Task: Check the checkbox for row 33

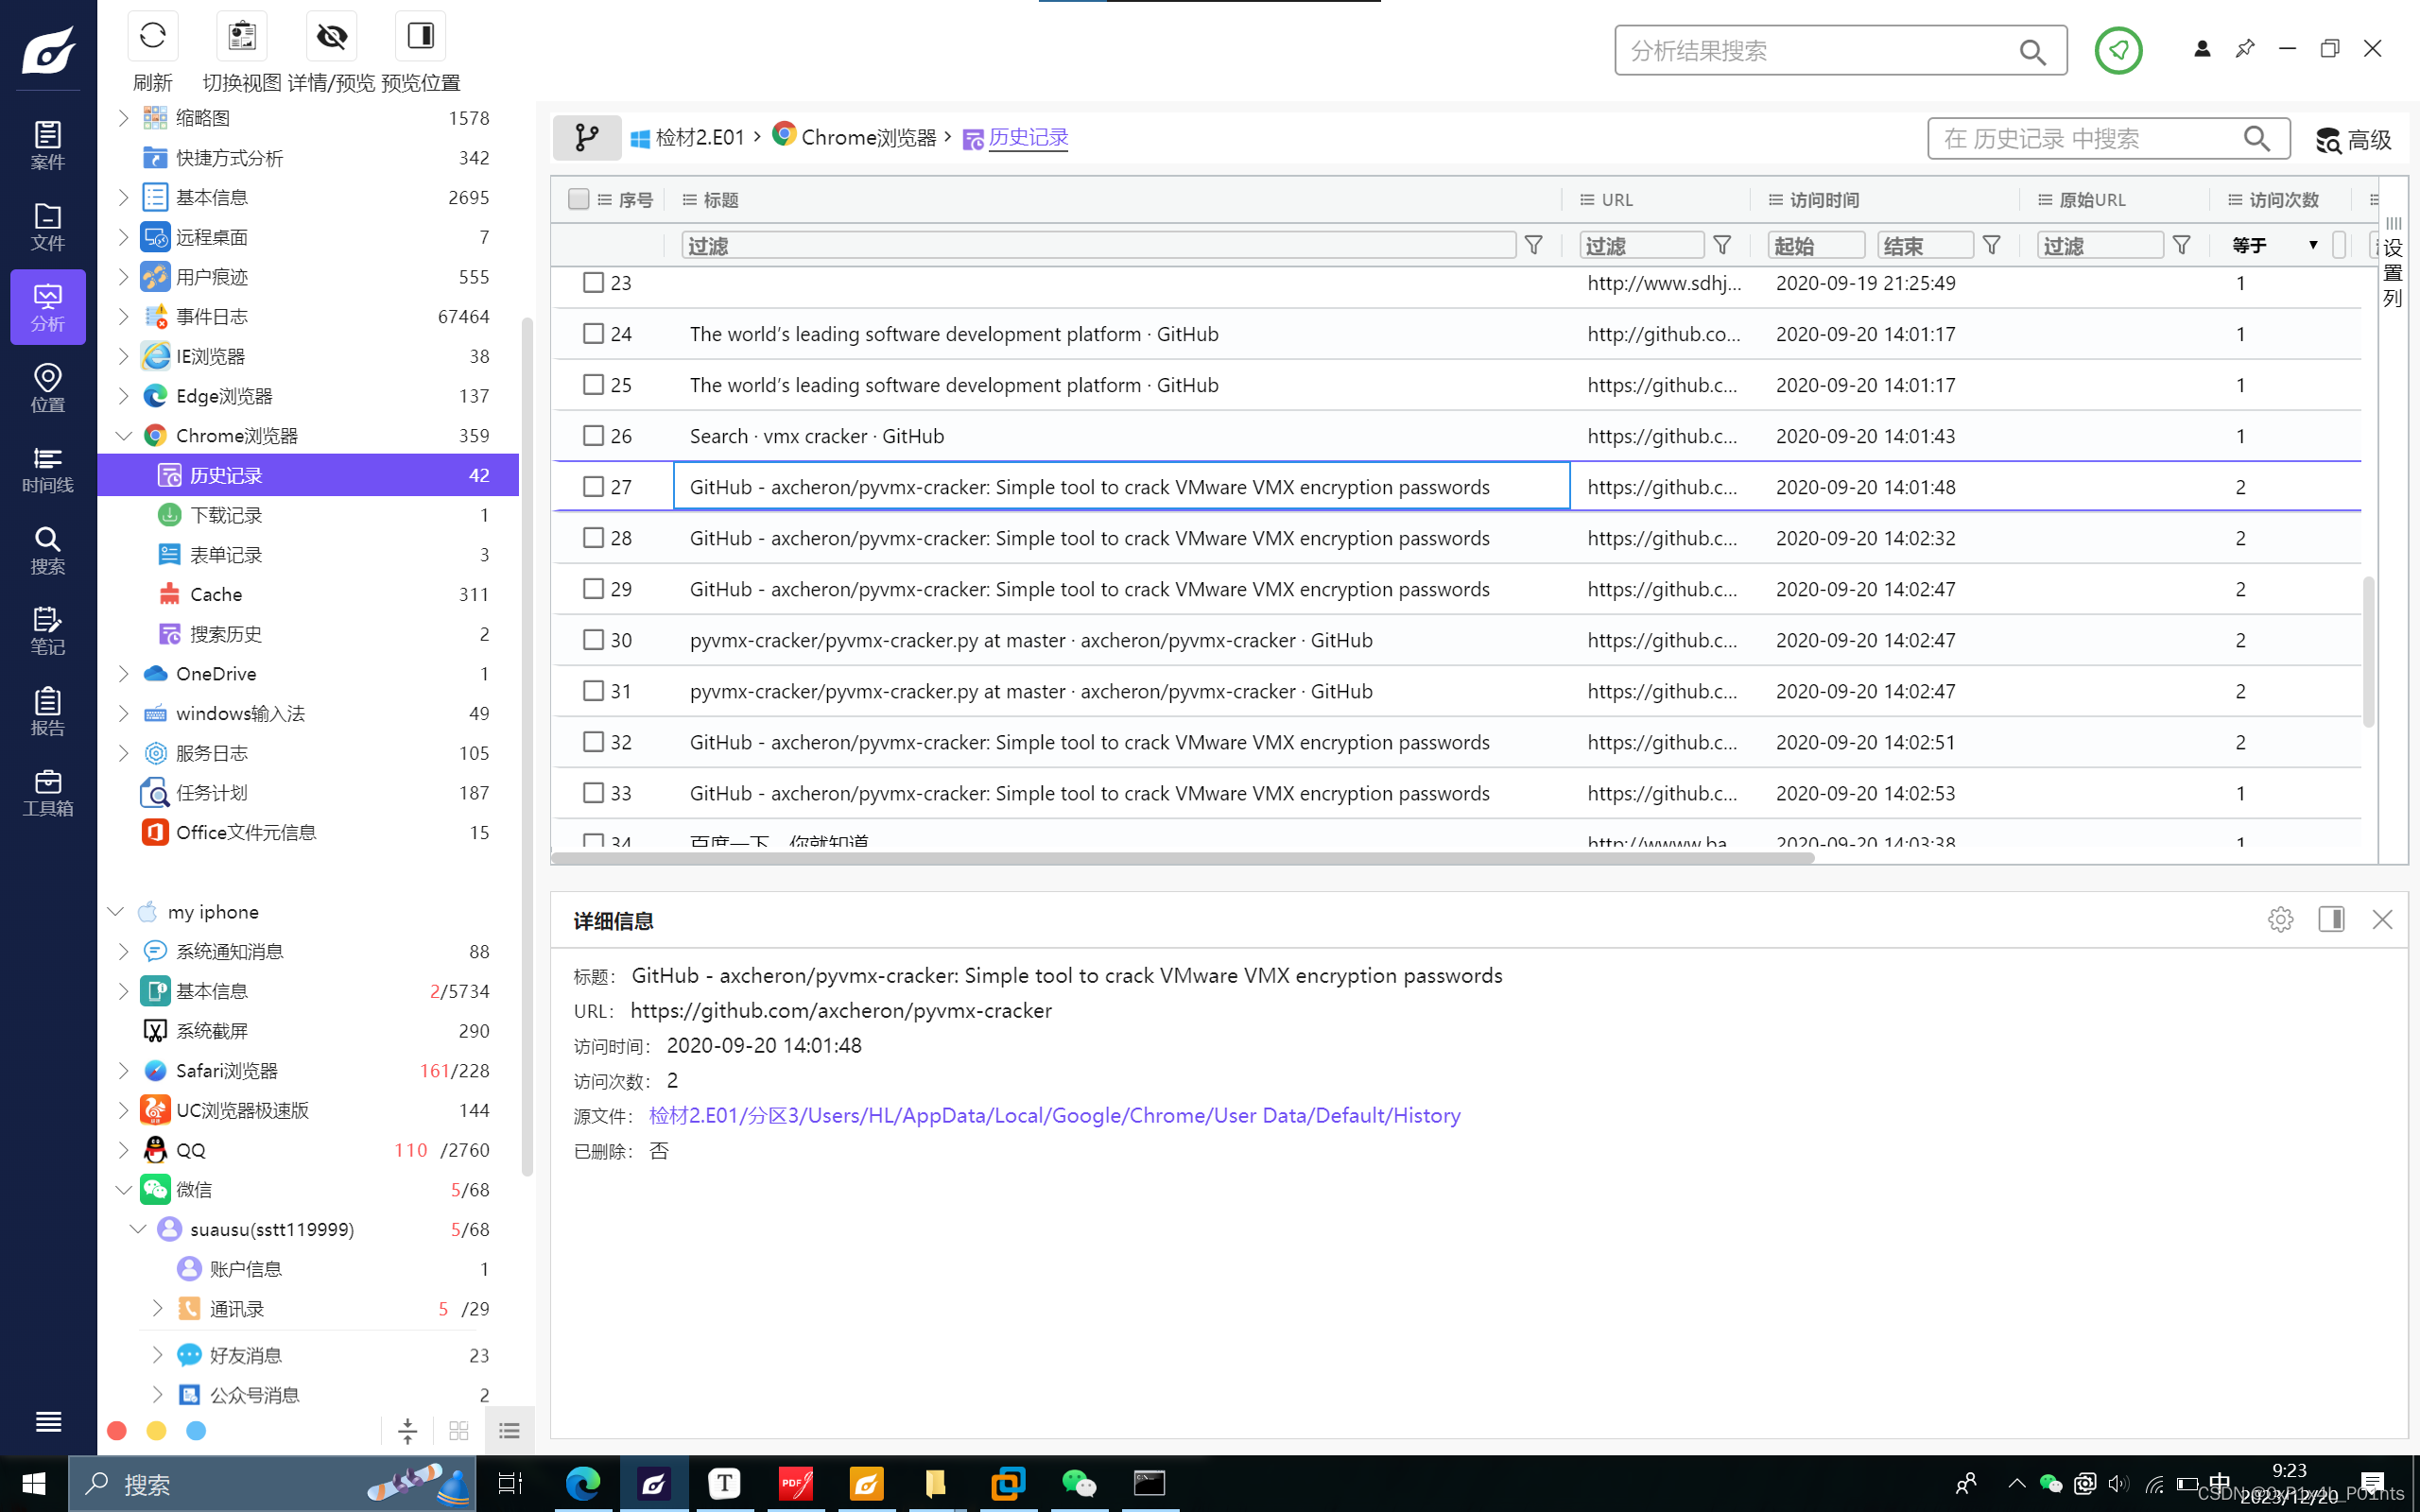Action: tap(593, 792)
